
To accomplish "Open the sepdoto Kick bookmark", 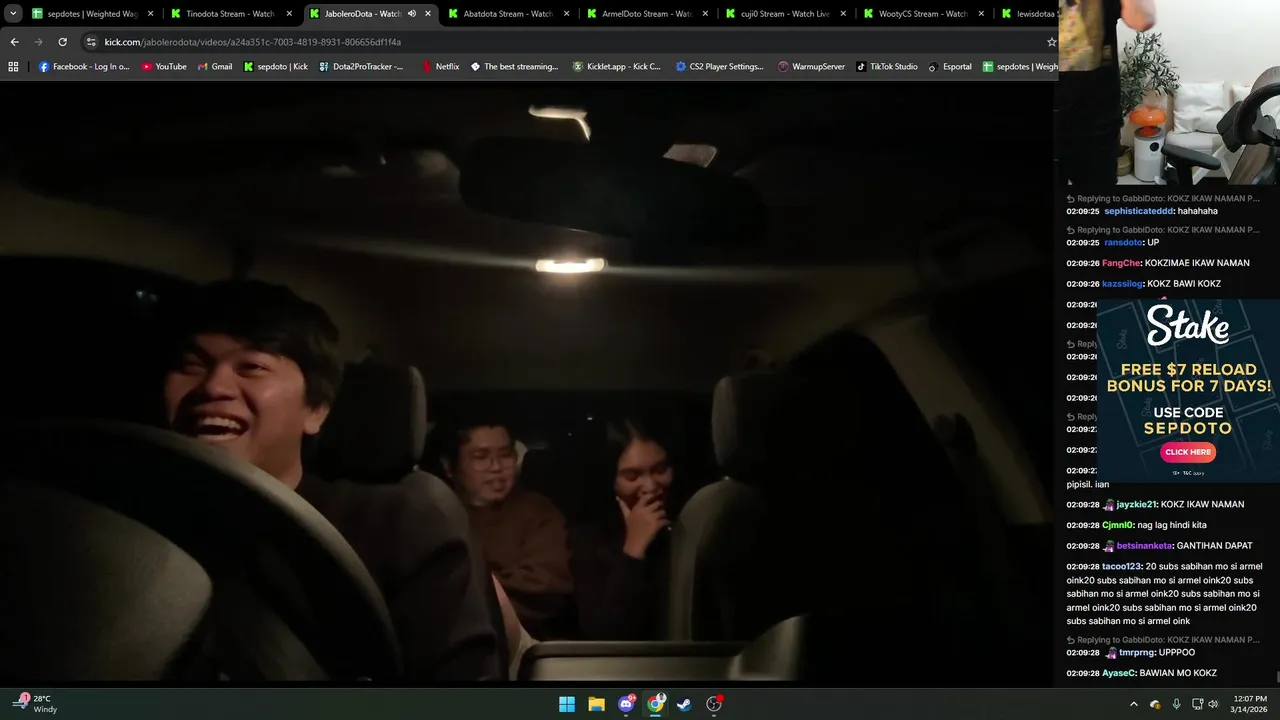I will pos(276,67).
